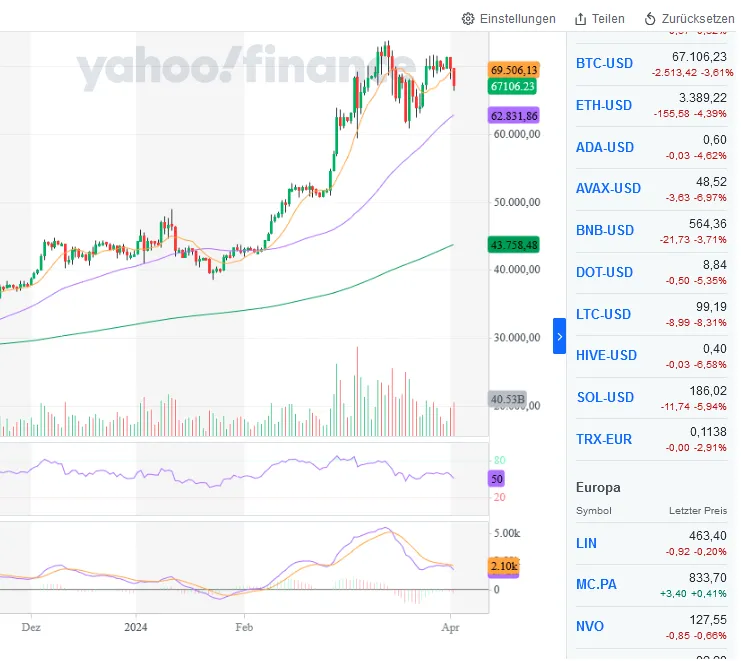741x661 pixels.
Task: Click the 30.000,00 price axis label
Action: point(517,338)
